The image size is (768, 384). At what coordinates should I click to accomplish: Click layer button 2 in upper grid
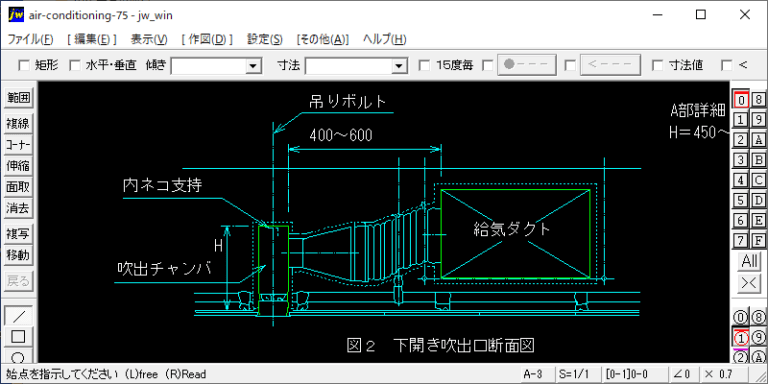click(741, 140)
